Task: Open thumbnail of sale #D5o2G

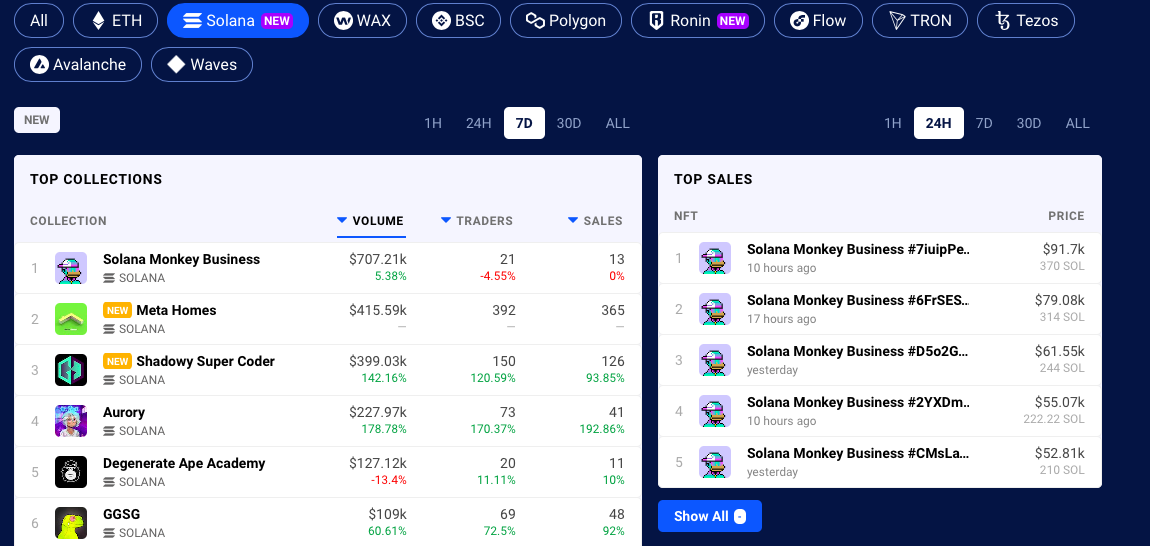Action: coord(714,360)
